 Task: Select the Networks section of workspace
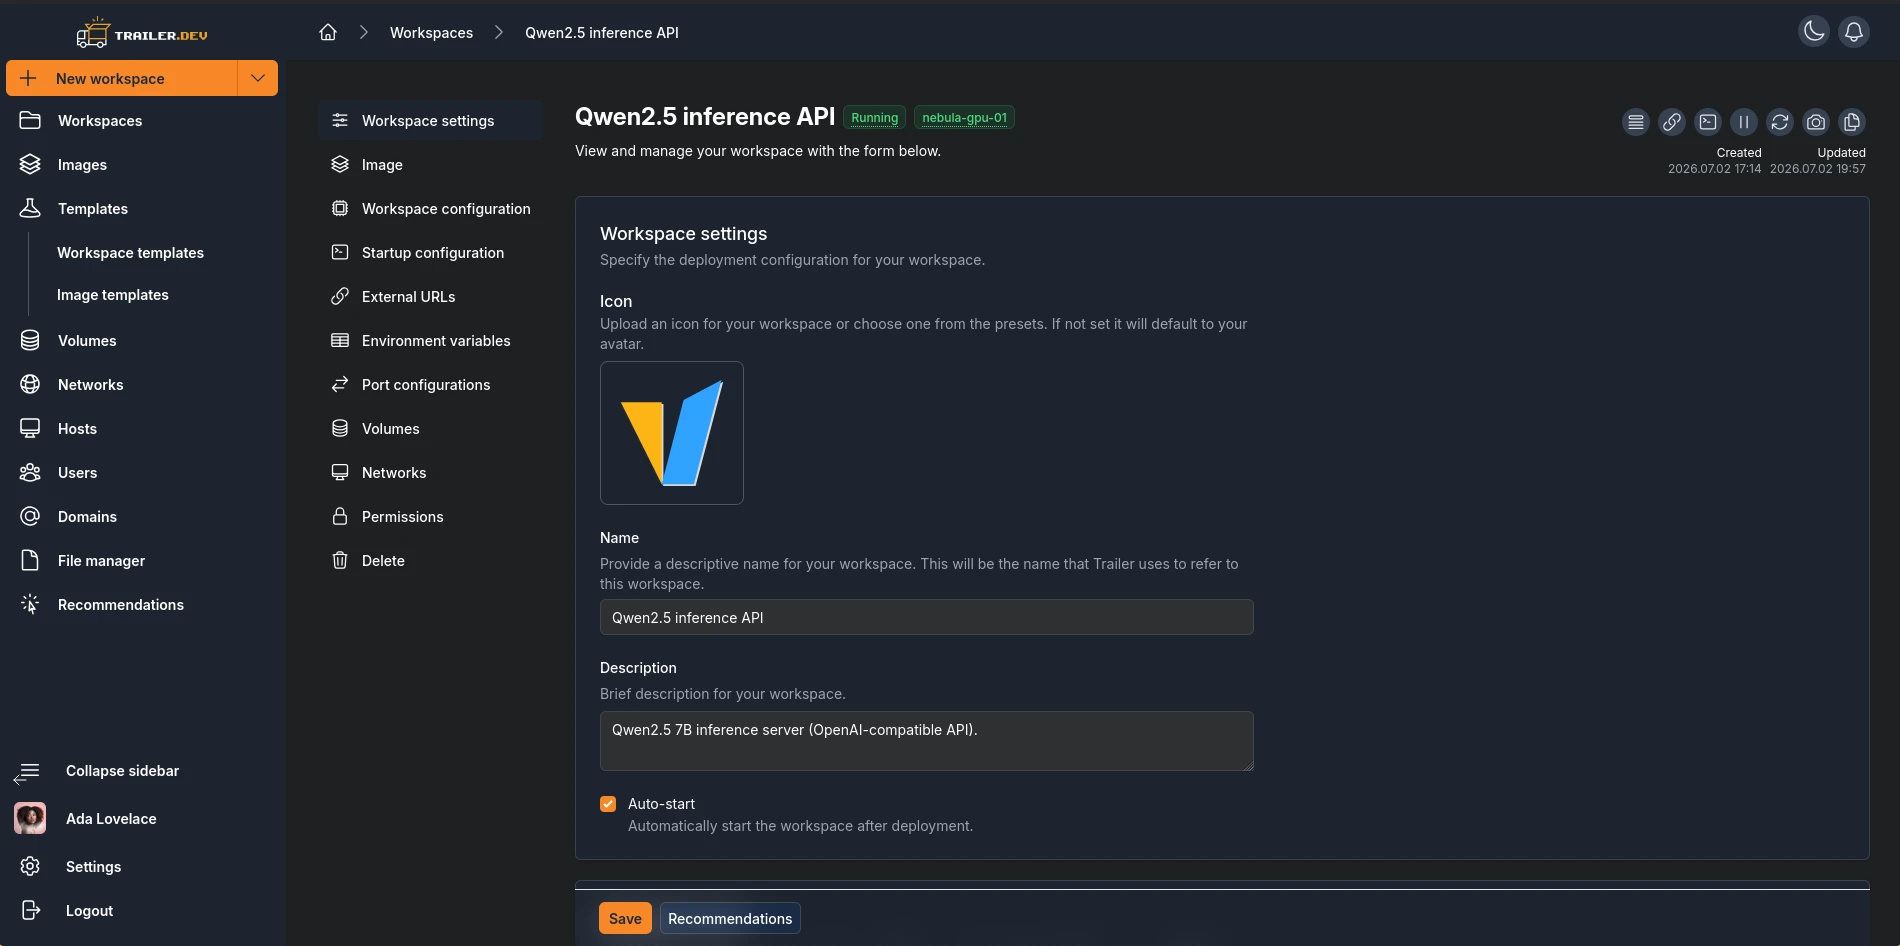[431, 473]
